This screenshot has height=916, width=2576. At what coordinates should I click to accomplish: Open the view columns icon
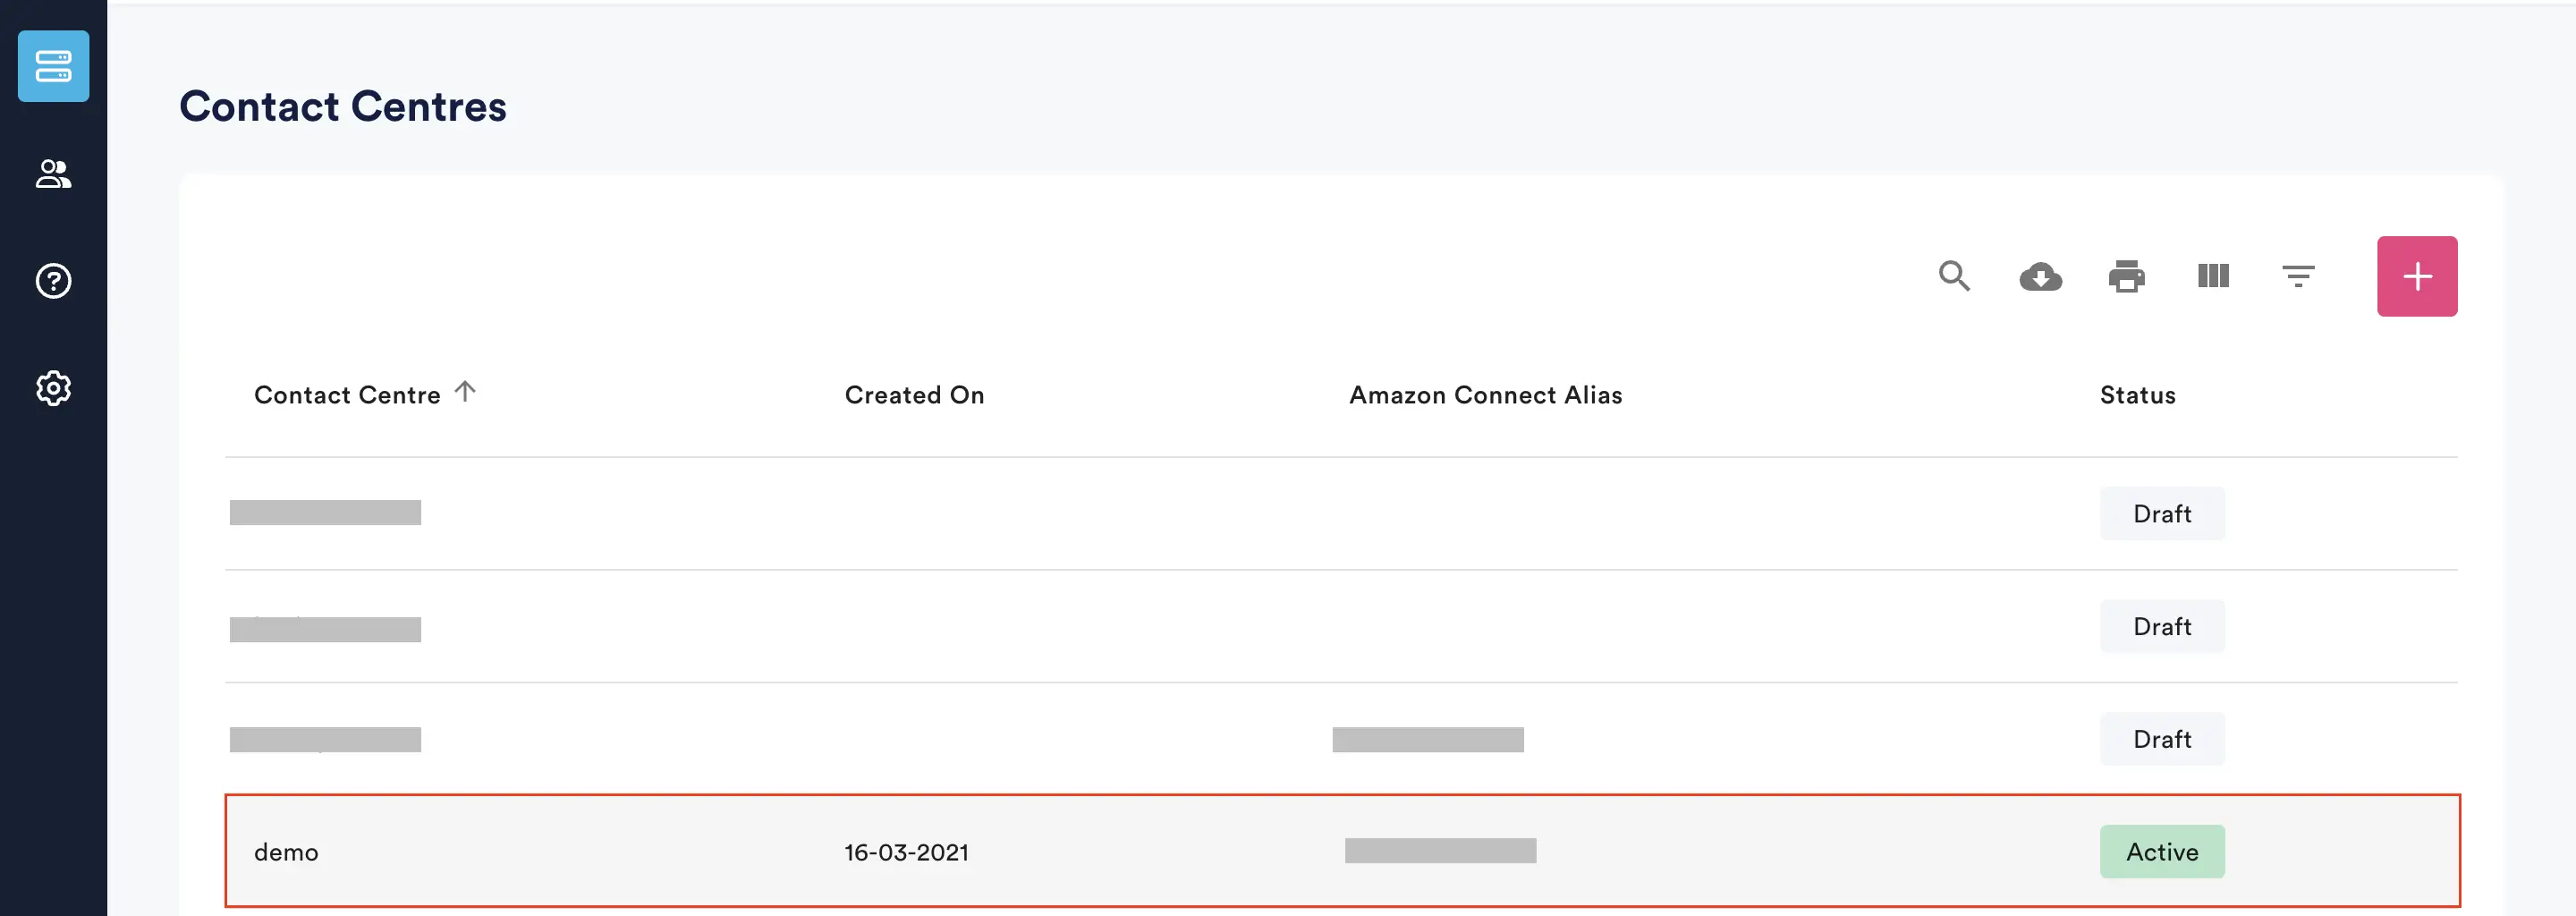pos(2213,276)
